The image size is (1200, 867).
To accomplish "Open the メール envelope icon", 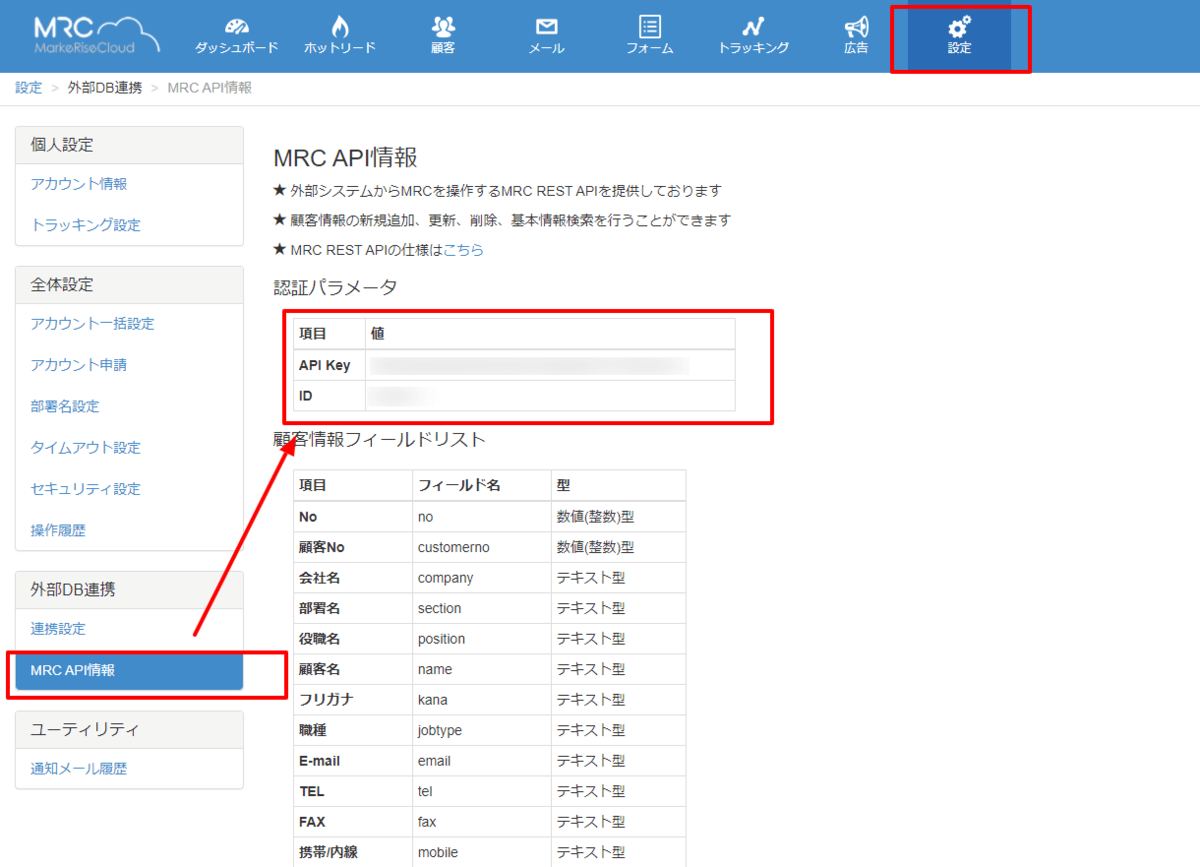I will point(546,27).
